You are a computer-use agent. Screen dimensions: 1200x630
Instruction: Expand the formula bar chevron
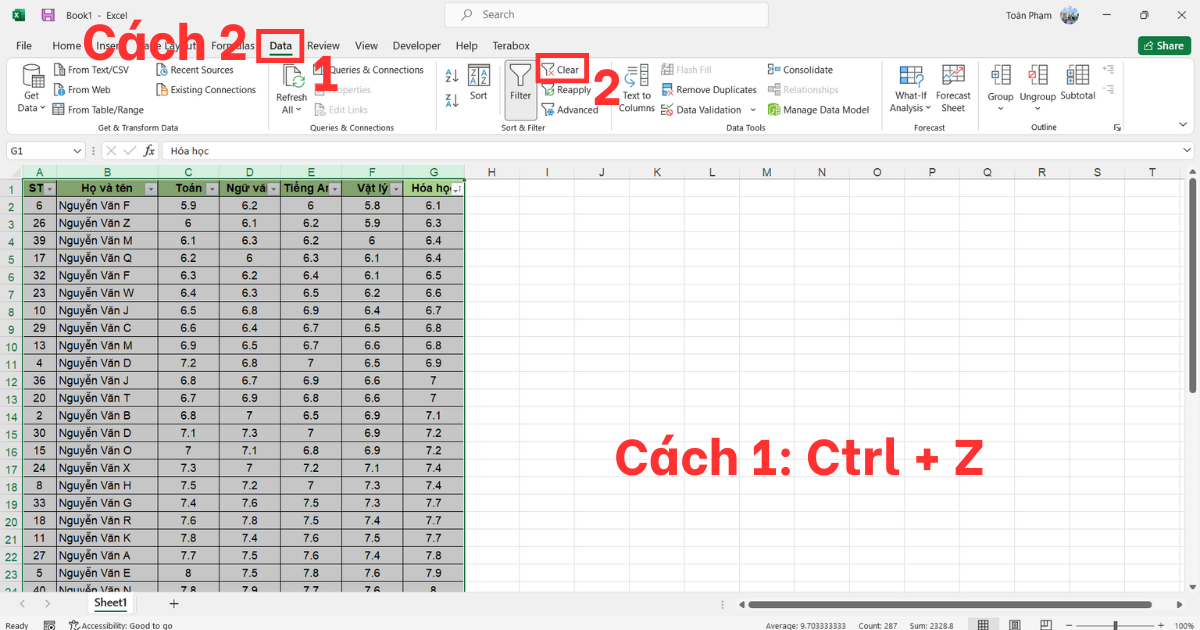click(1186, 151)
